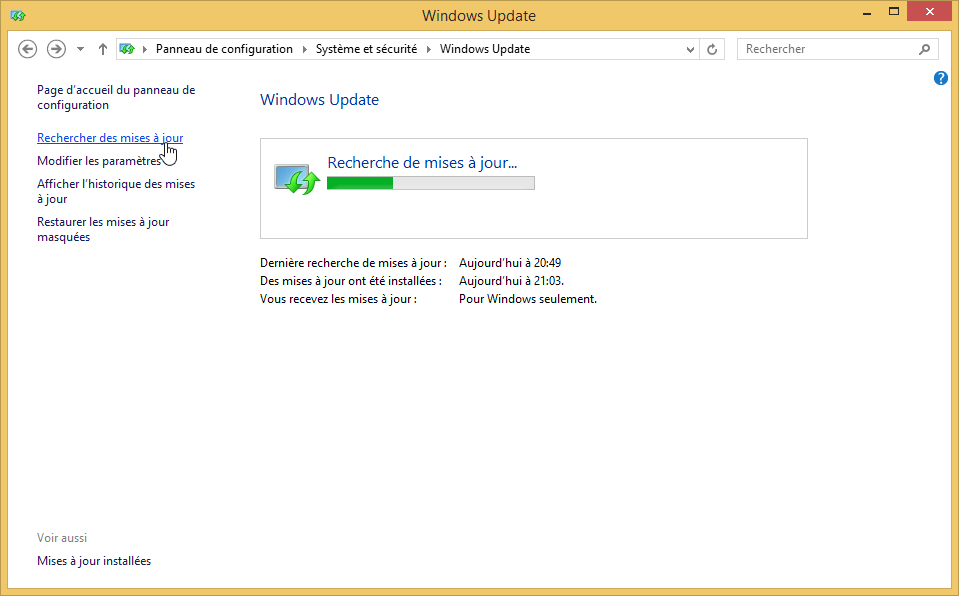Click the magnifier search icon
This screenshot has height=596, width=959.
[x=924, y=49]
